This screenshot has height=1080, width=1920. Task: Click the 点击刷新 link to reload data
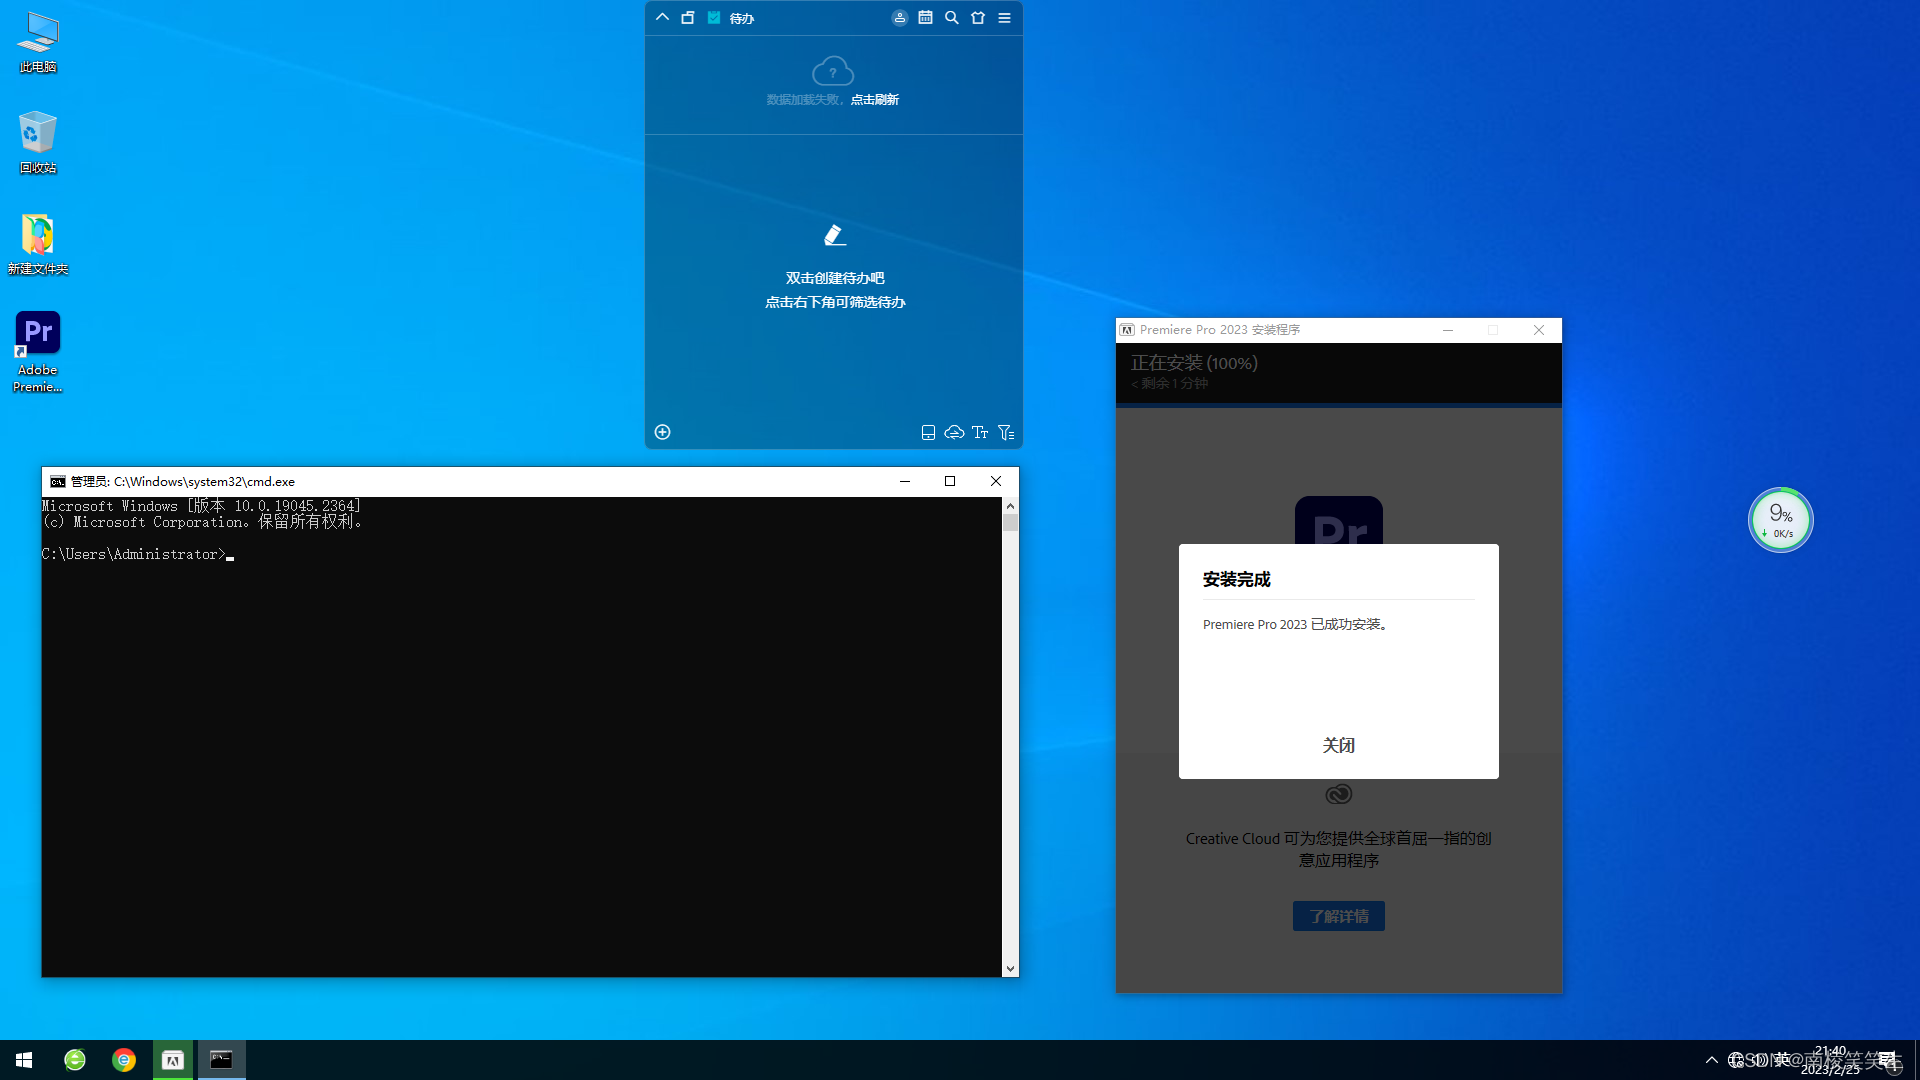coord(875,100)
